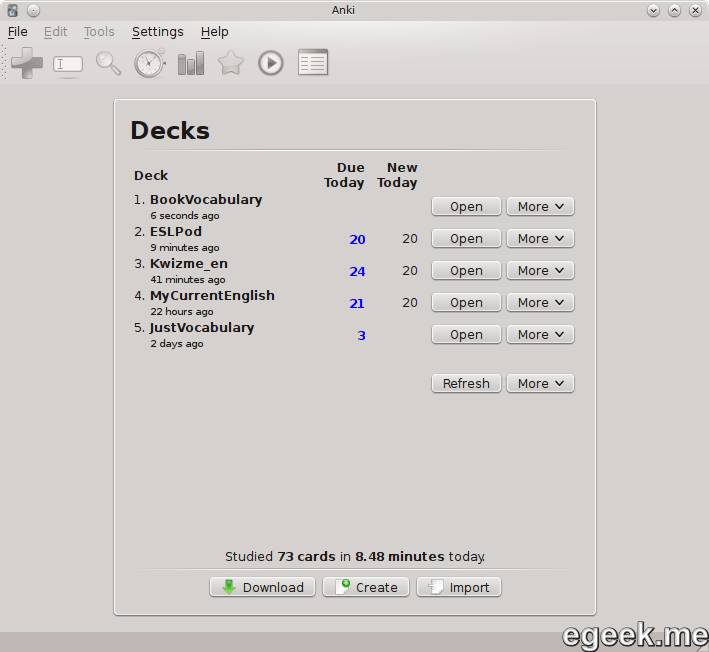Click the Download button
The height and width of the screenshot is (652, 709).
pos(262,587)
